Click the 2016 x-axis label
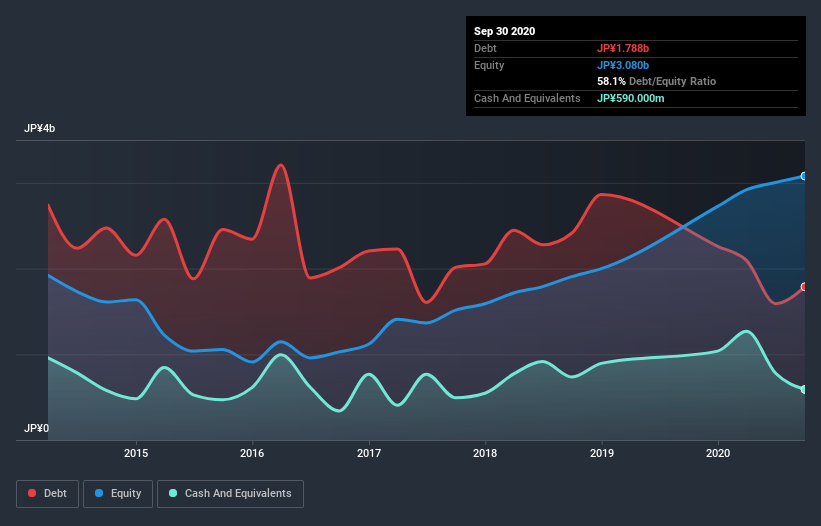Image resolution: width=821 pixels, height=526 pixels. click(252, 453)
